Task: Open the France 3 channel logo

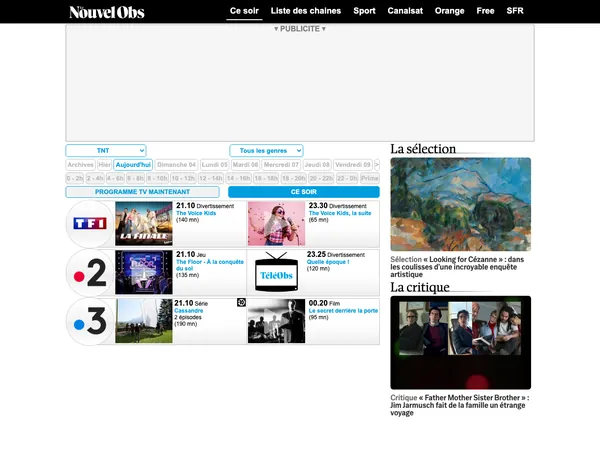Action: point(90,321)
